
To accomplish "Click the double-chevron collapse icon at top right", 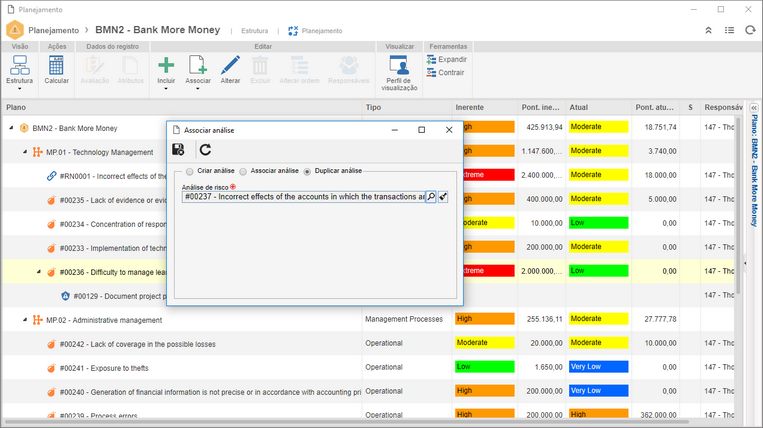I will 708,30.
